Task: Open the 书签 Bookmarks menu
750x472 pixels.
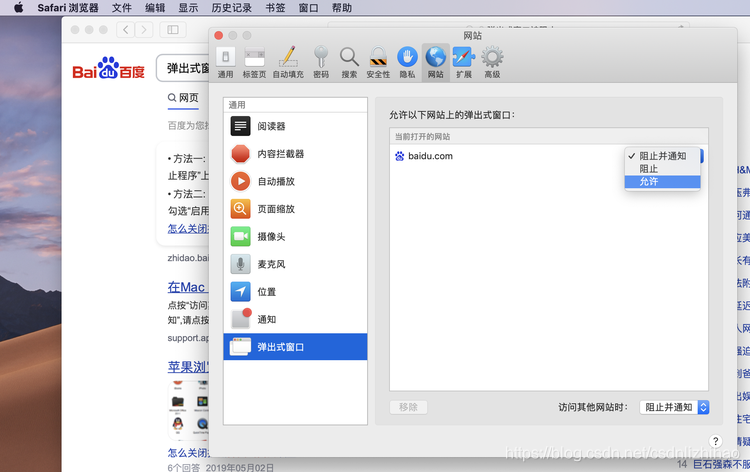Action: click(x=275, y=8)
